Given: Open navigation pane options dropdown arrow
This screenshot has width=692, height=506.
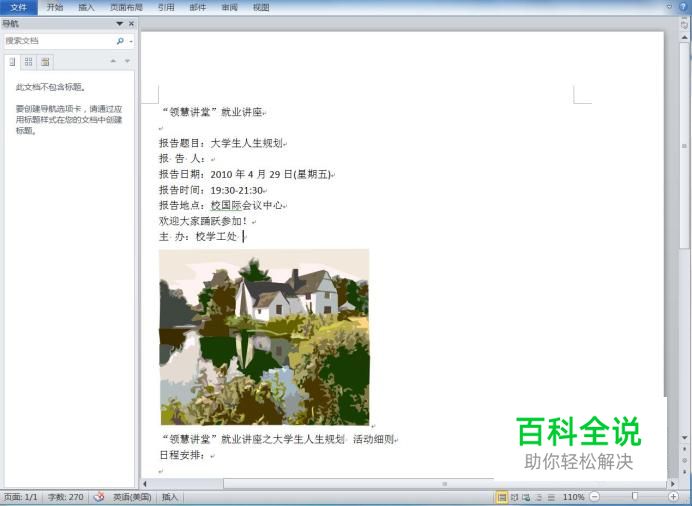Looking at the screenshot, I should pos(120,23).
